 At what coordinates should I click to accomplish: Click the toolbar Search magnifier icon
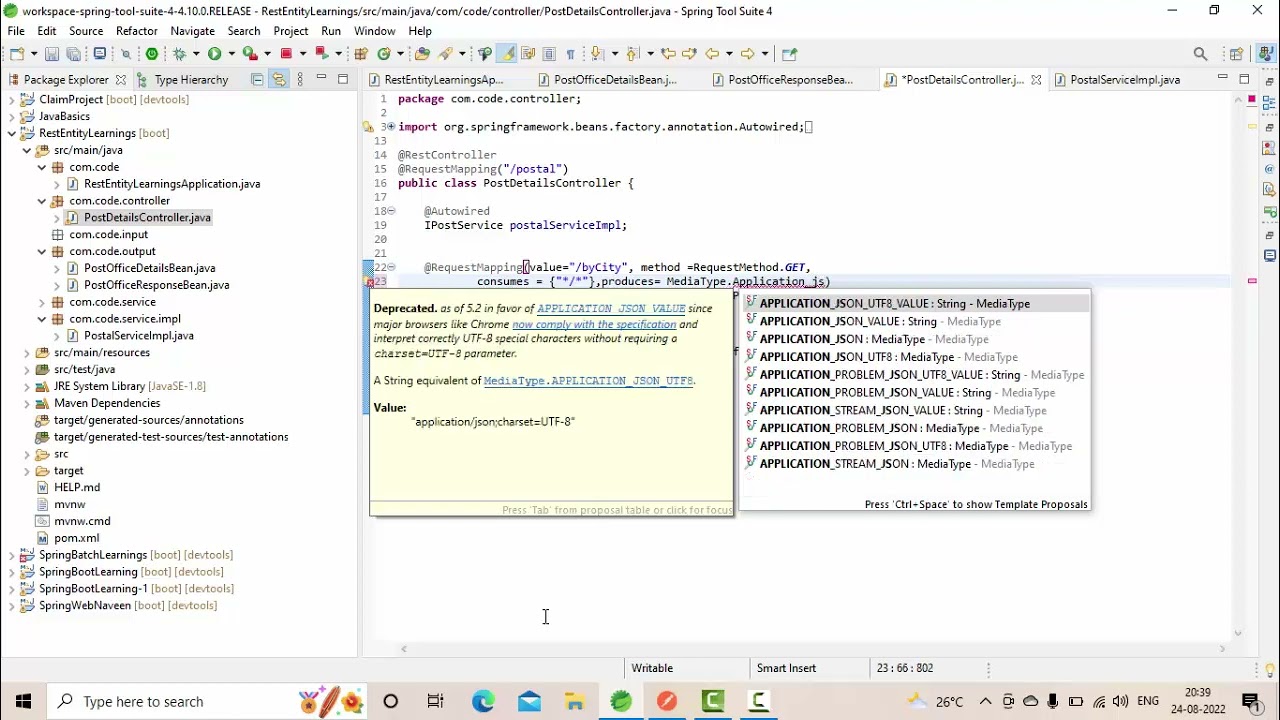[1200, 54]
